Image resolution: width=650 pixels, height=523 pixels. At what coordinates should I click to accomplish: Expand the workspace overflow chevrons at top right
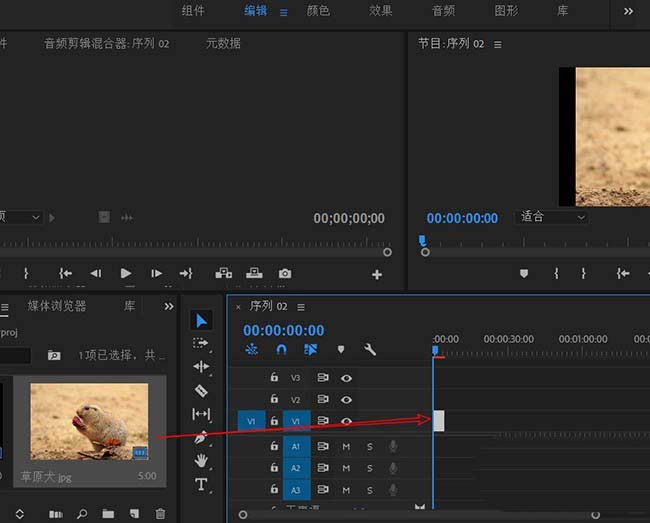[x=628, y=11]
